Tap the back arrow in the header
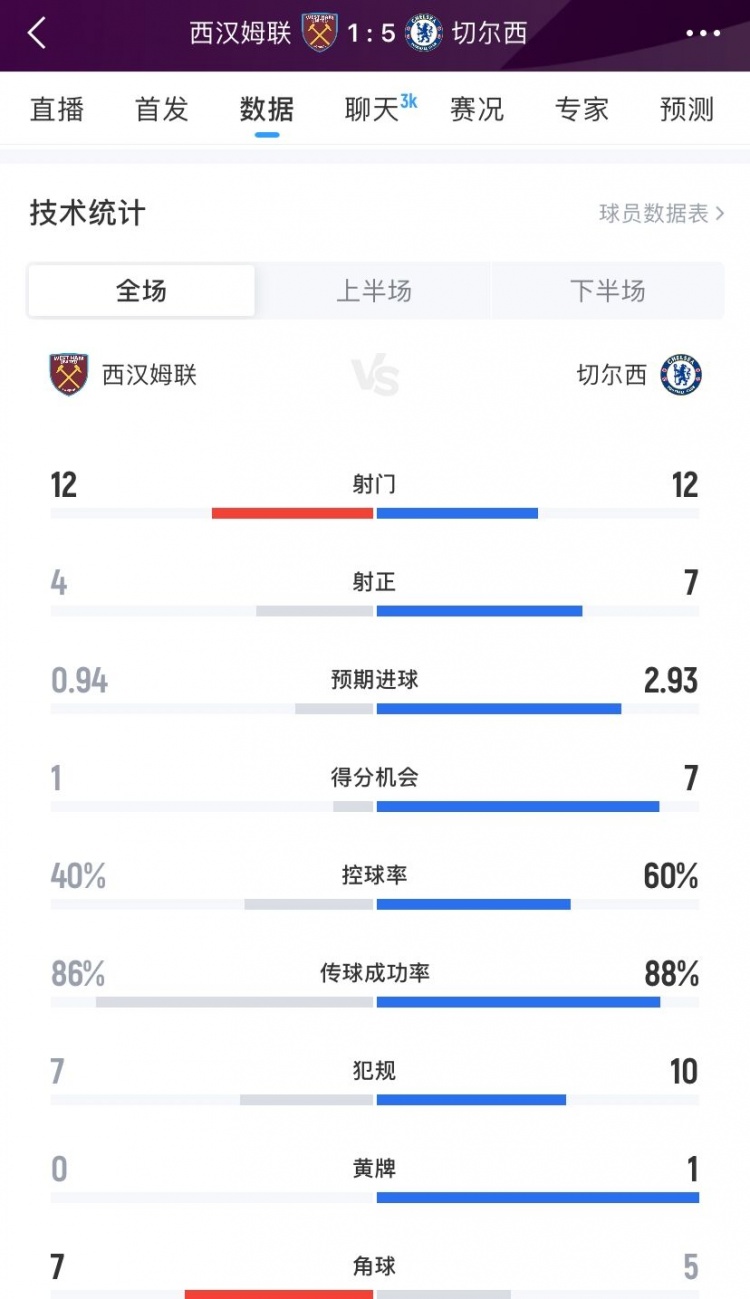The width and height of the screenshot is (750, 1299). (x=37, y=32)
